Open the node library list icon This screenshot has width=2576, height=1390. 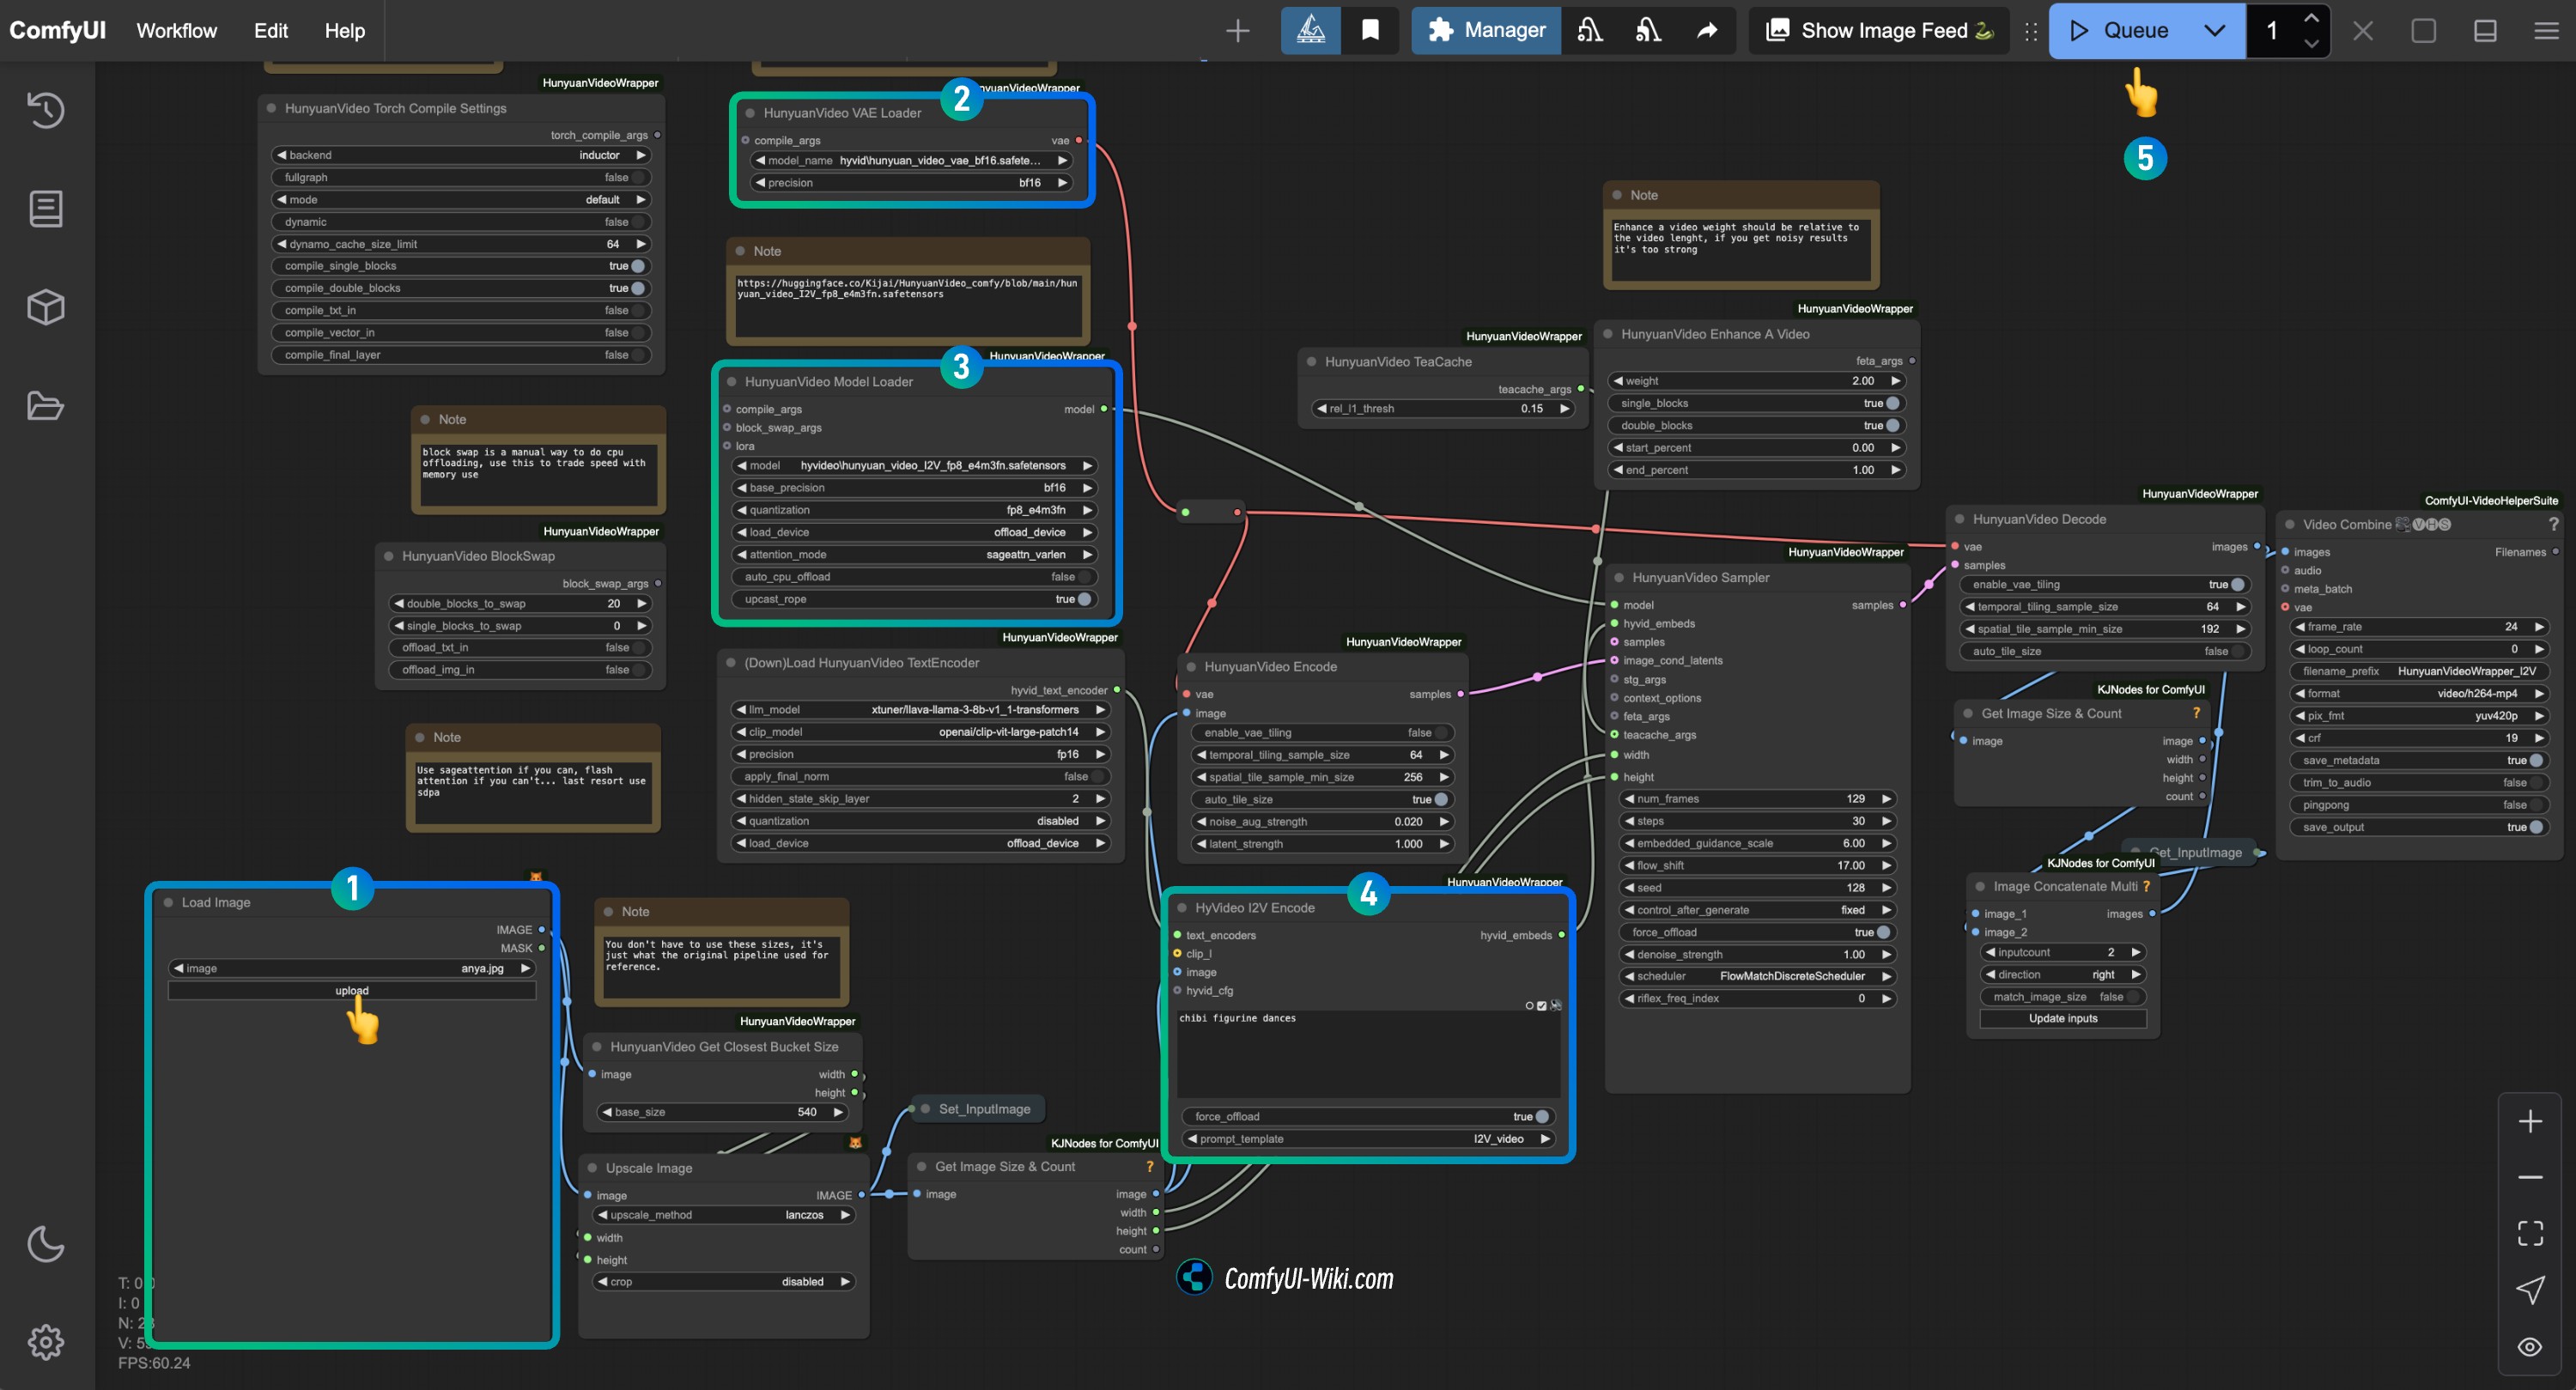[46, 209]
